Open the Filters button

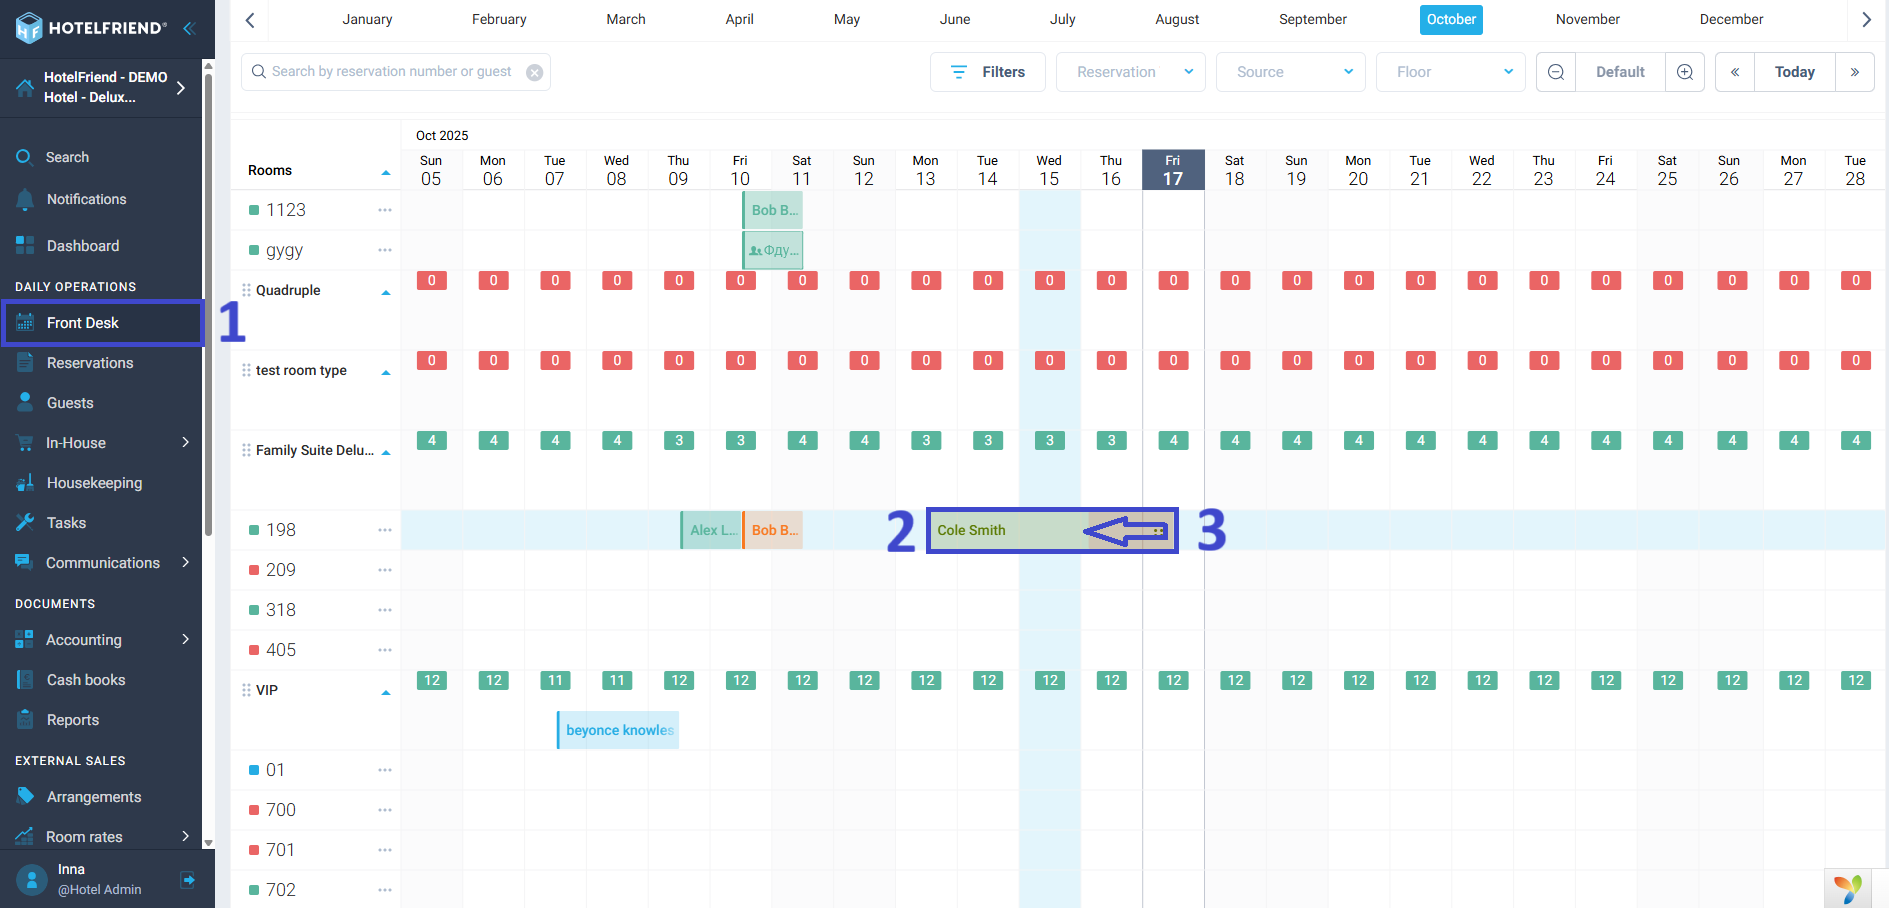987,72
